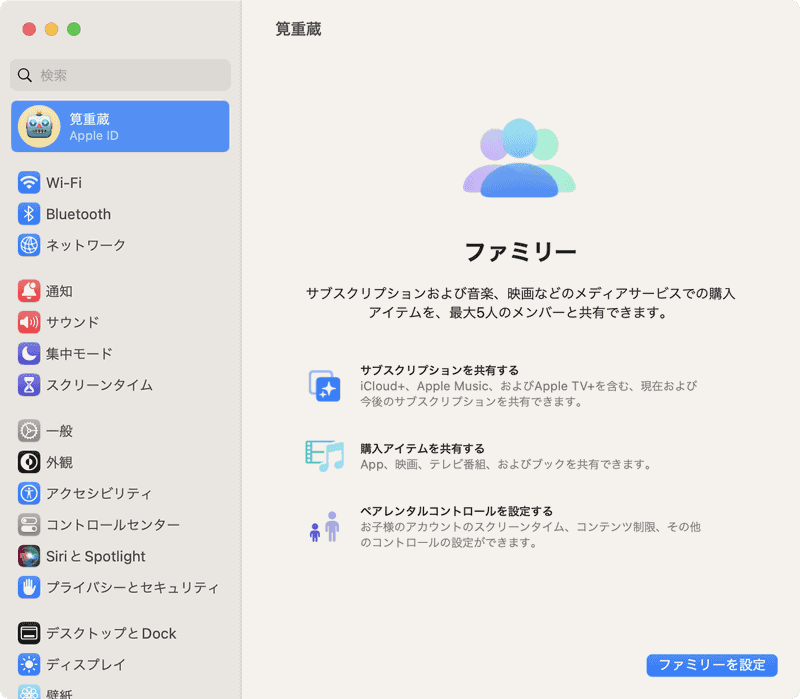Open the 筧重蔵 Apple ID profile
Viewport: 800px width, 699px height.
click(x=120, y=126)
